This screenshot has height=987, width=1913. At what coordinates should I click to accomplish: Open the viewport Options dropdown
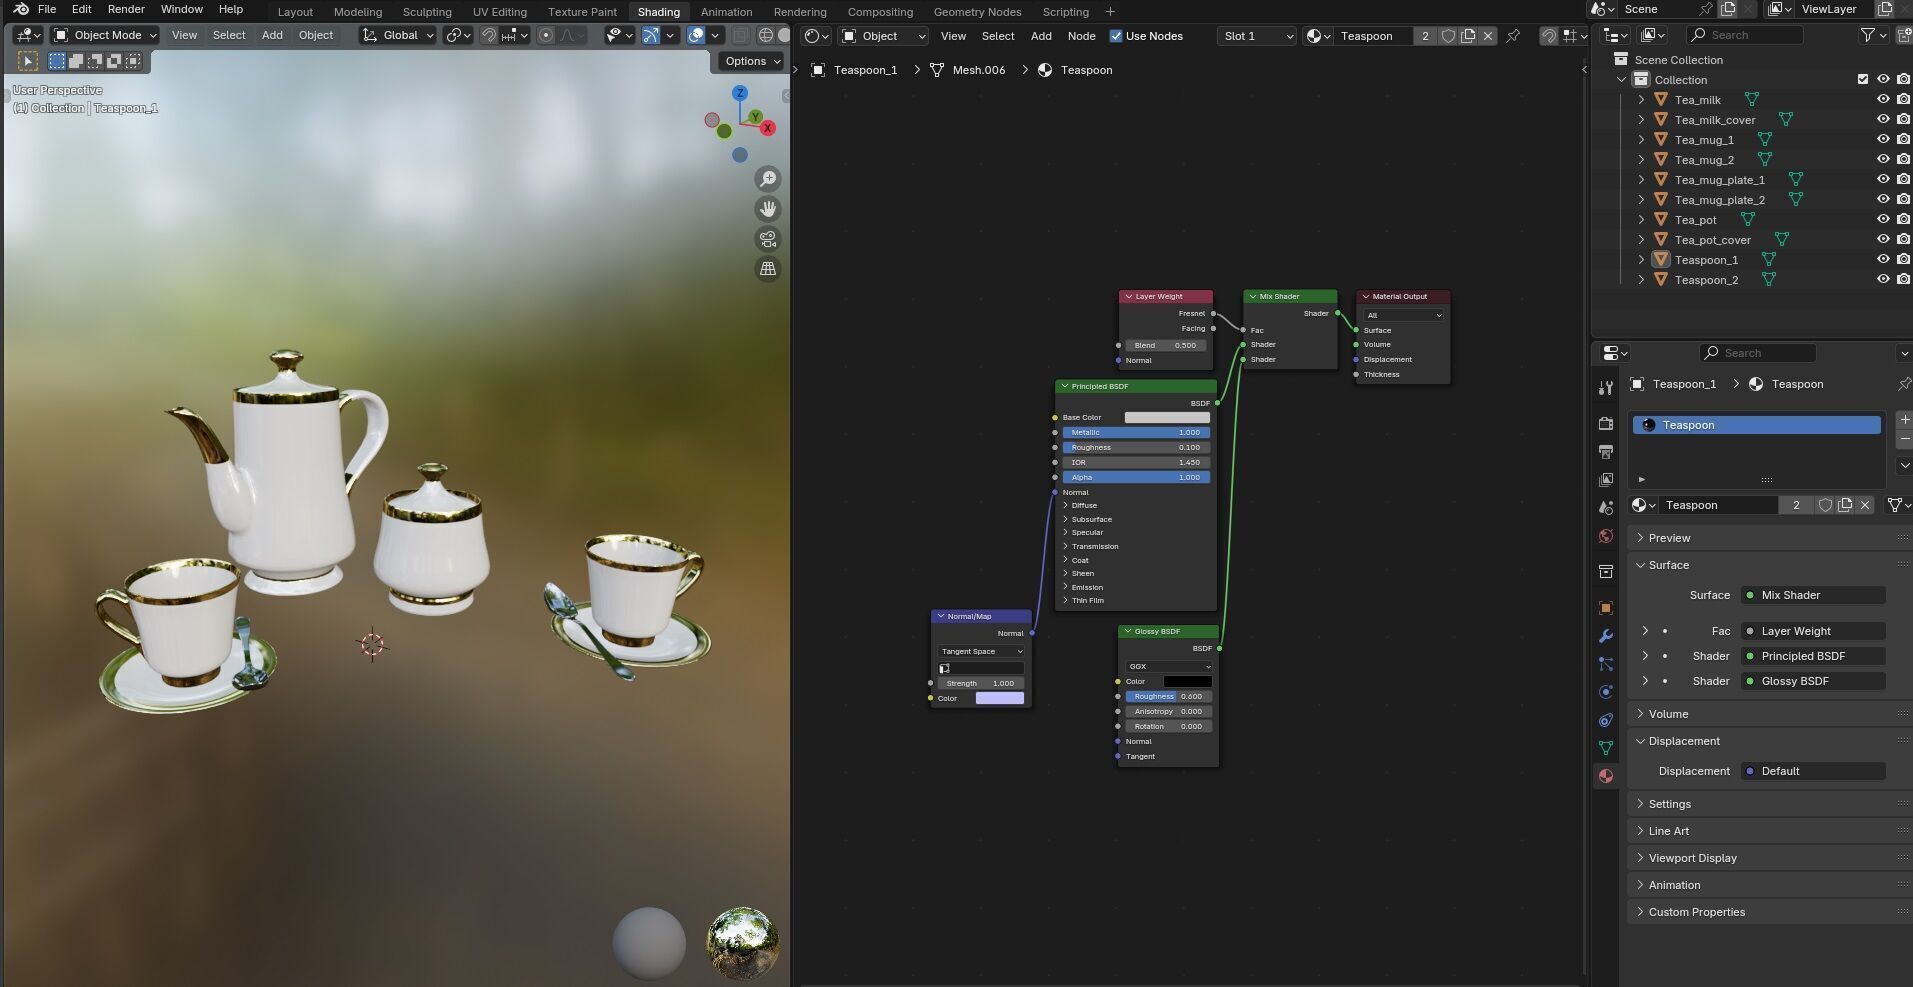click(751, 61)
